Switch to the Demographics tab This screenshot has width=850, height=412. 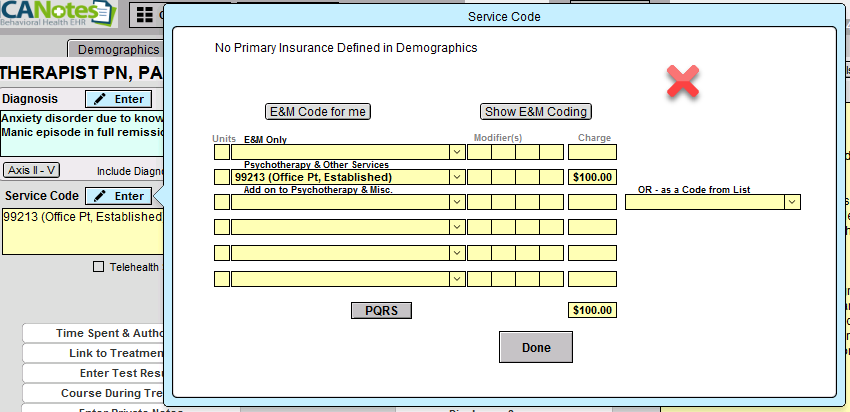point(118,49)
